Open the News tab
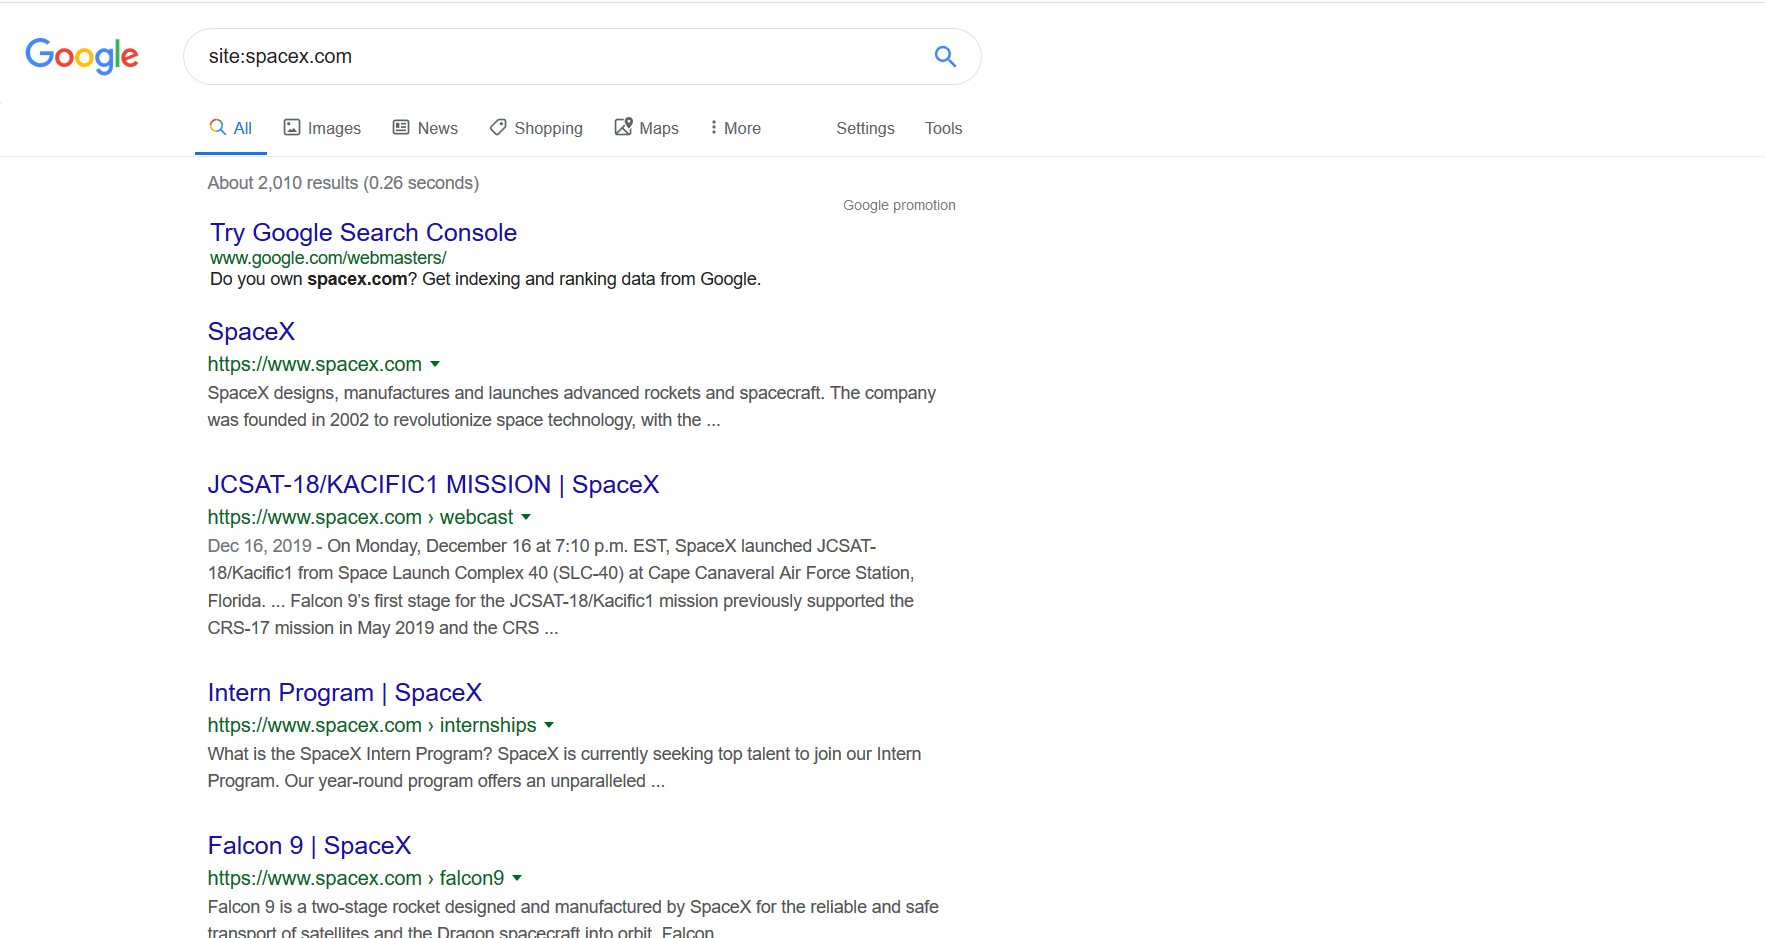The height and width of the screenshot is (938, 1765). point(425,128)
